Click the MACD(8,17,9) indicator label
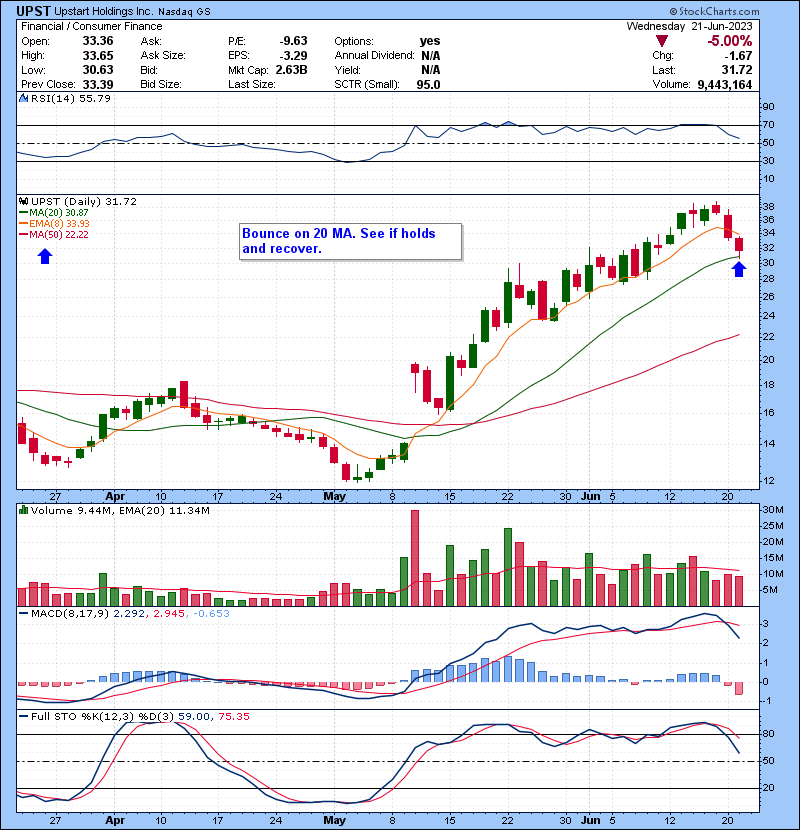The height and width of the screenshot is (830, 800). click(70, 613)
